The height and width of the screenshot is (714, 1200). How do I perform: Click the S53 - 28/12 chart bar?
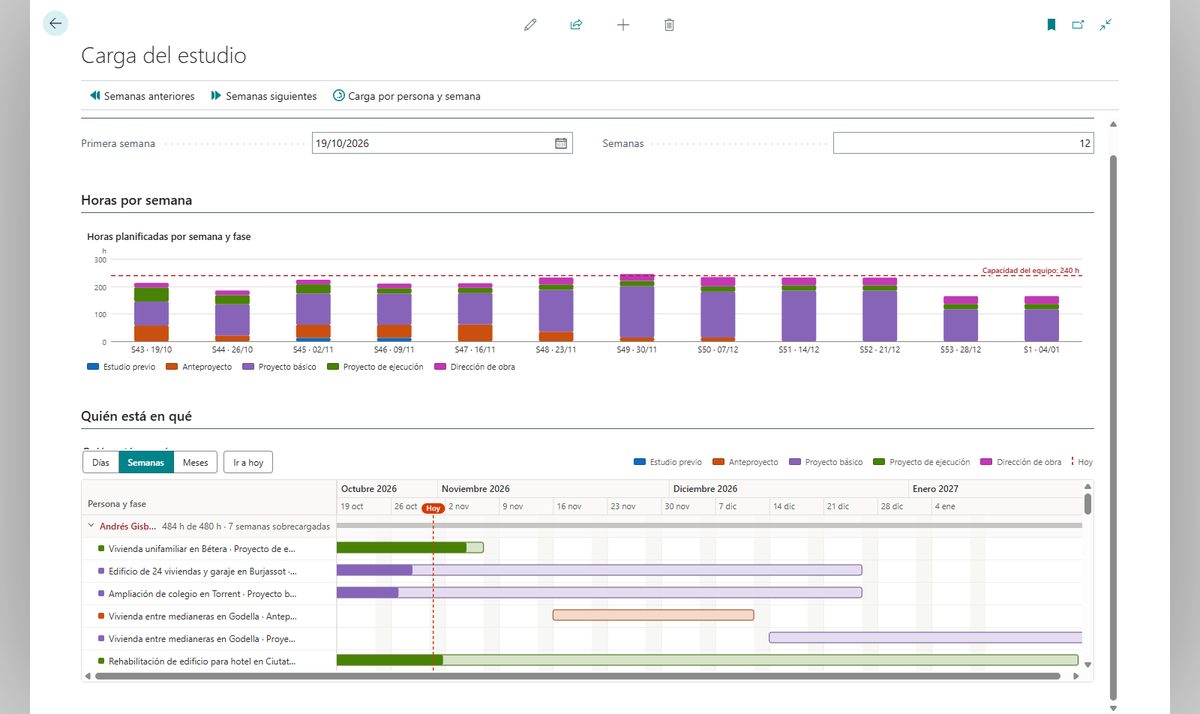click(961, 319)
